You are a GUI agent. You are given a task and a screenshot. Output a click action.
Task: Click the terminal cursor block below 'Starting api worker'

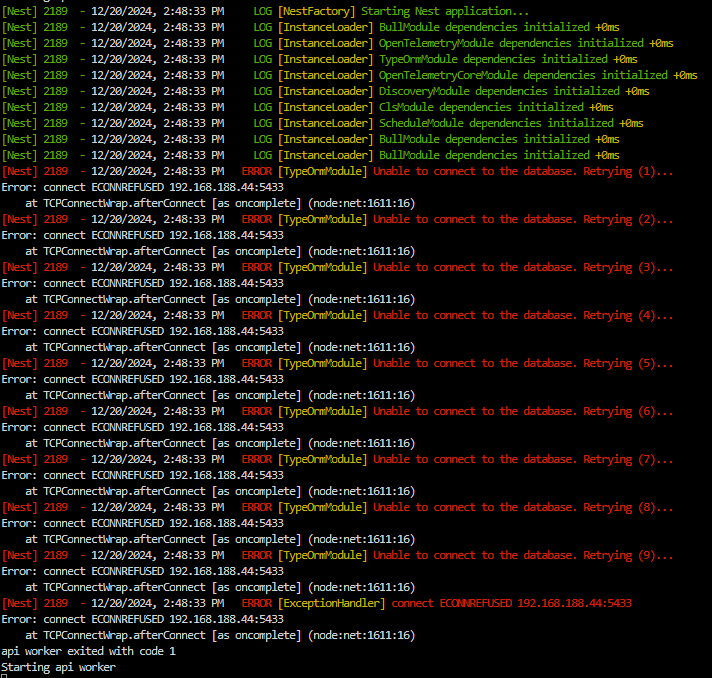(x=4, y=676)
